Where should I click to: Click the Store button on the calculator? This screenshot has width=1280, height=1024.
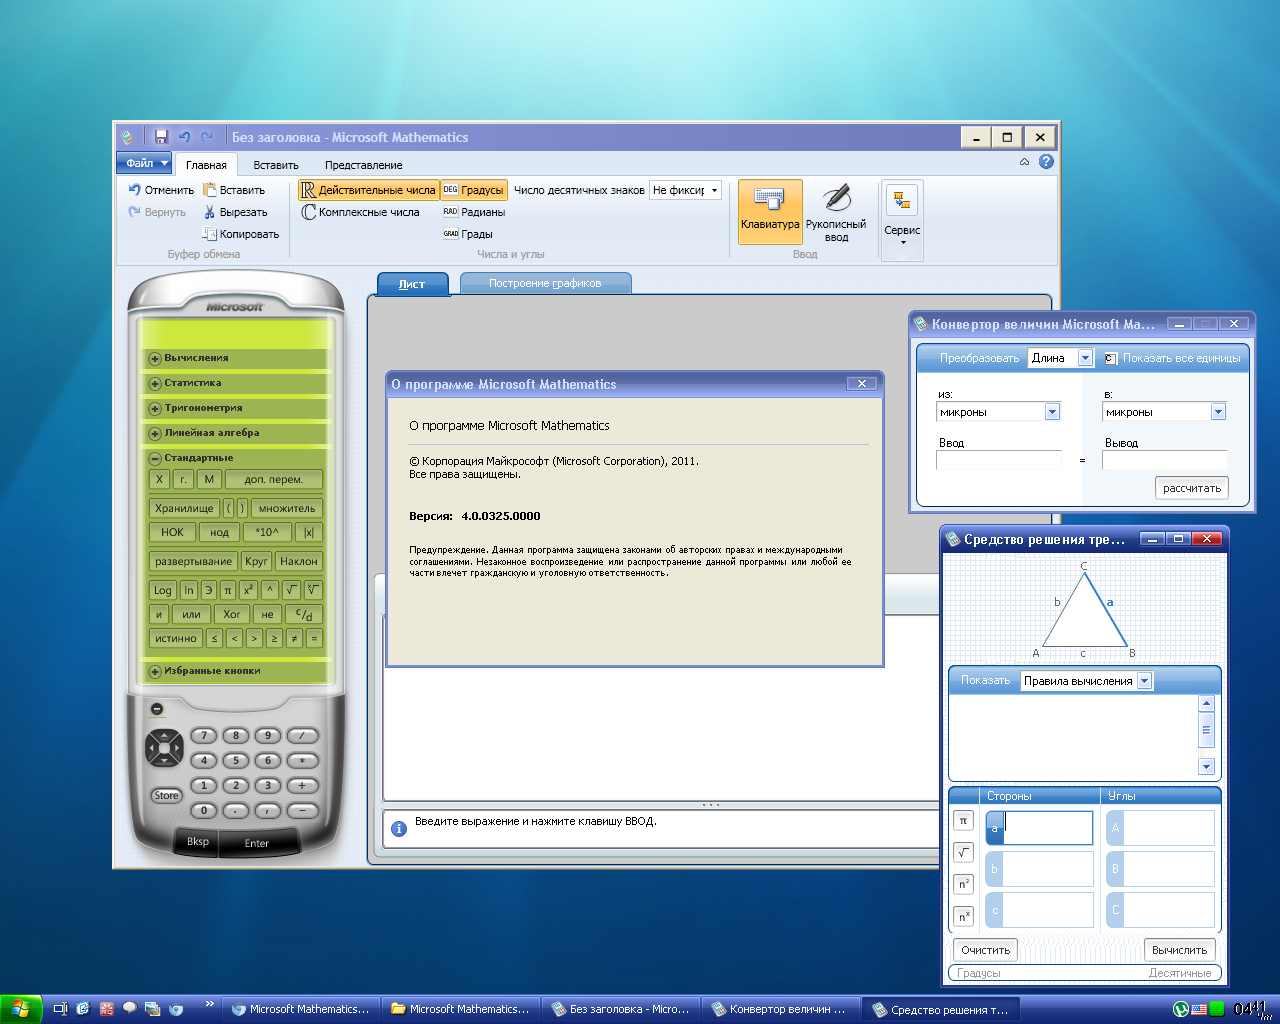[x=166, y=796]
